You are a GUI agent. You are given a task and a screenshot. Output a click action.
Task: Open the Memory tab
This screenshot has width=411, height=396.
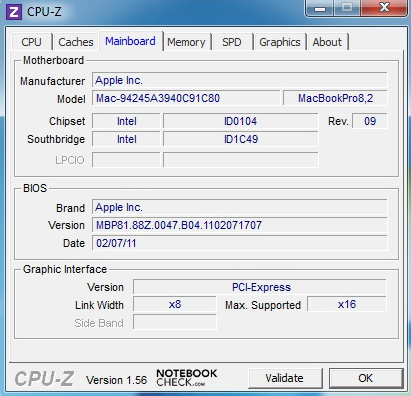click(x=186, y=42)
